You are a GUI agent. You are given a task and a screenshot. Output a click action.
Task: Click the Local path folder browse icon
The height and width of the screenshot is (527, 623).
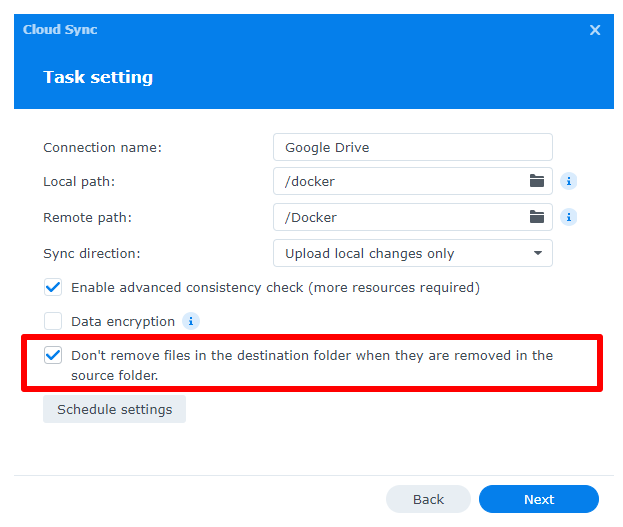[537, 181]
